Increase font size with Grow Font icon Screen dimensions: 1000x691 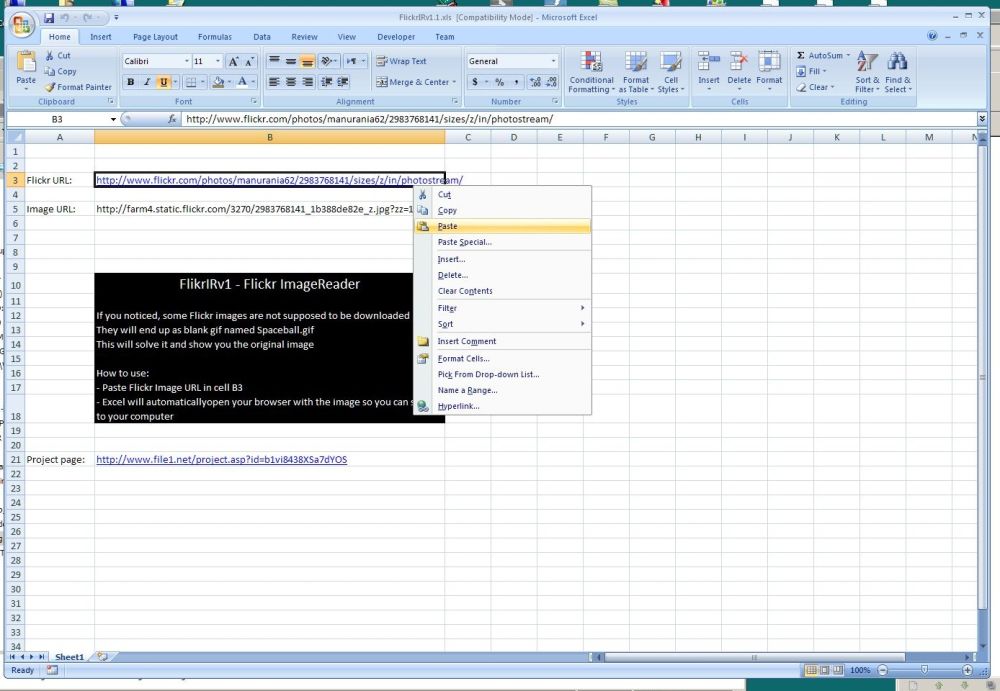tap(233, 61)
